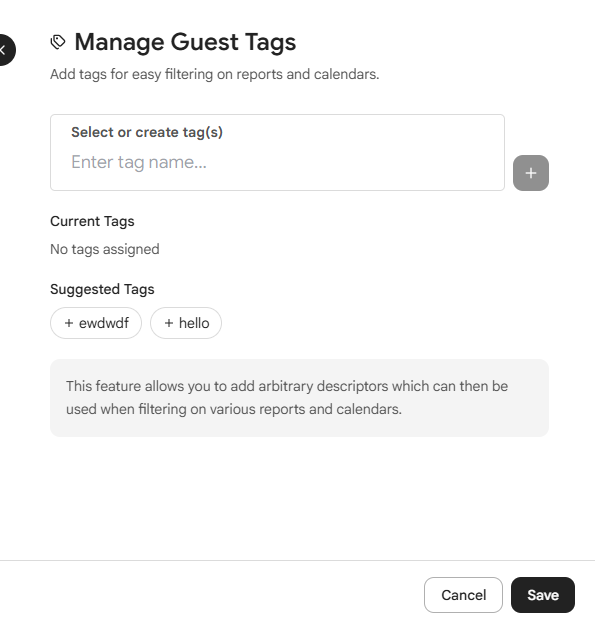The height and width of the screenshot is (622, 595).
Task: Click the subtitle about easy filtering on reports
Action: point(215,74)
